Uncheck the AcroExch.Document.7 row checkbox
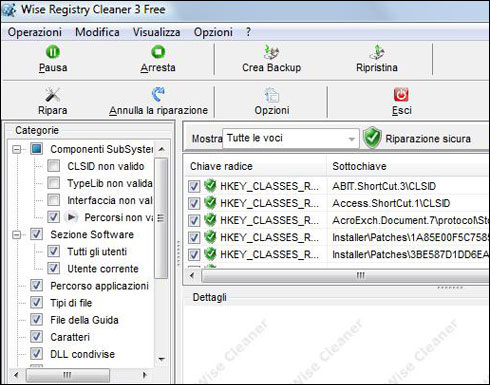 tap(194, 220)
